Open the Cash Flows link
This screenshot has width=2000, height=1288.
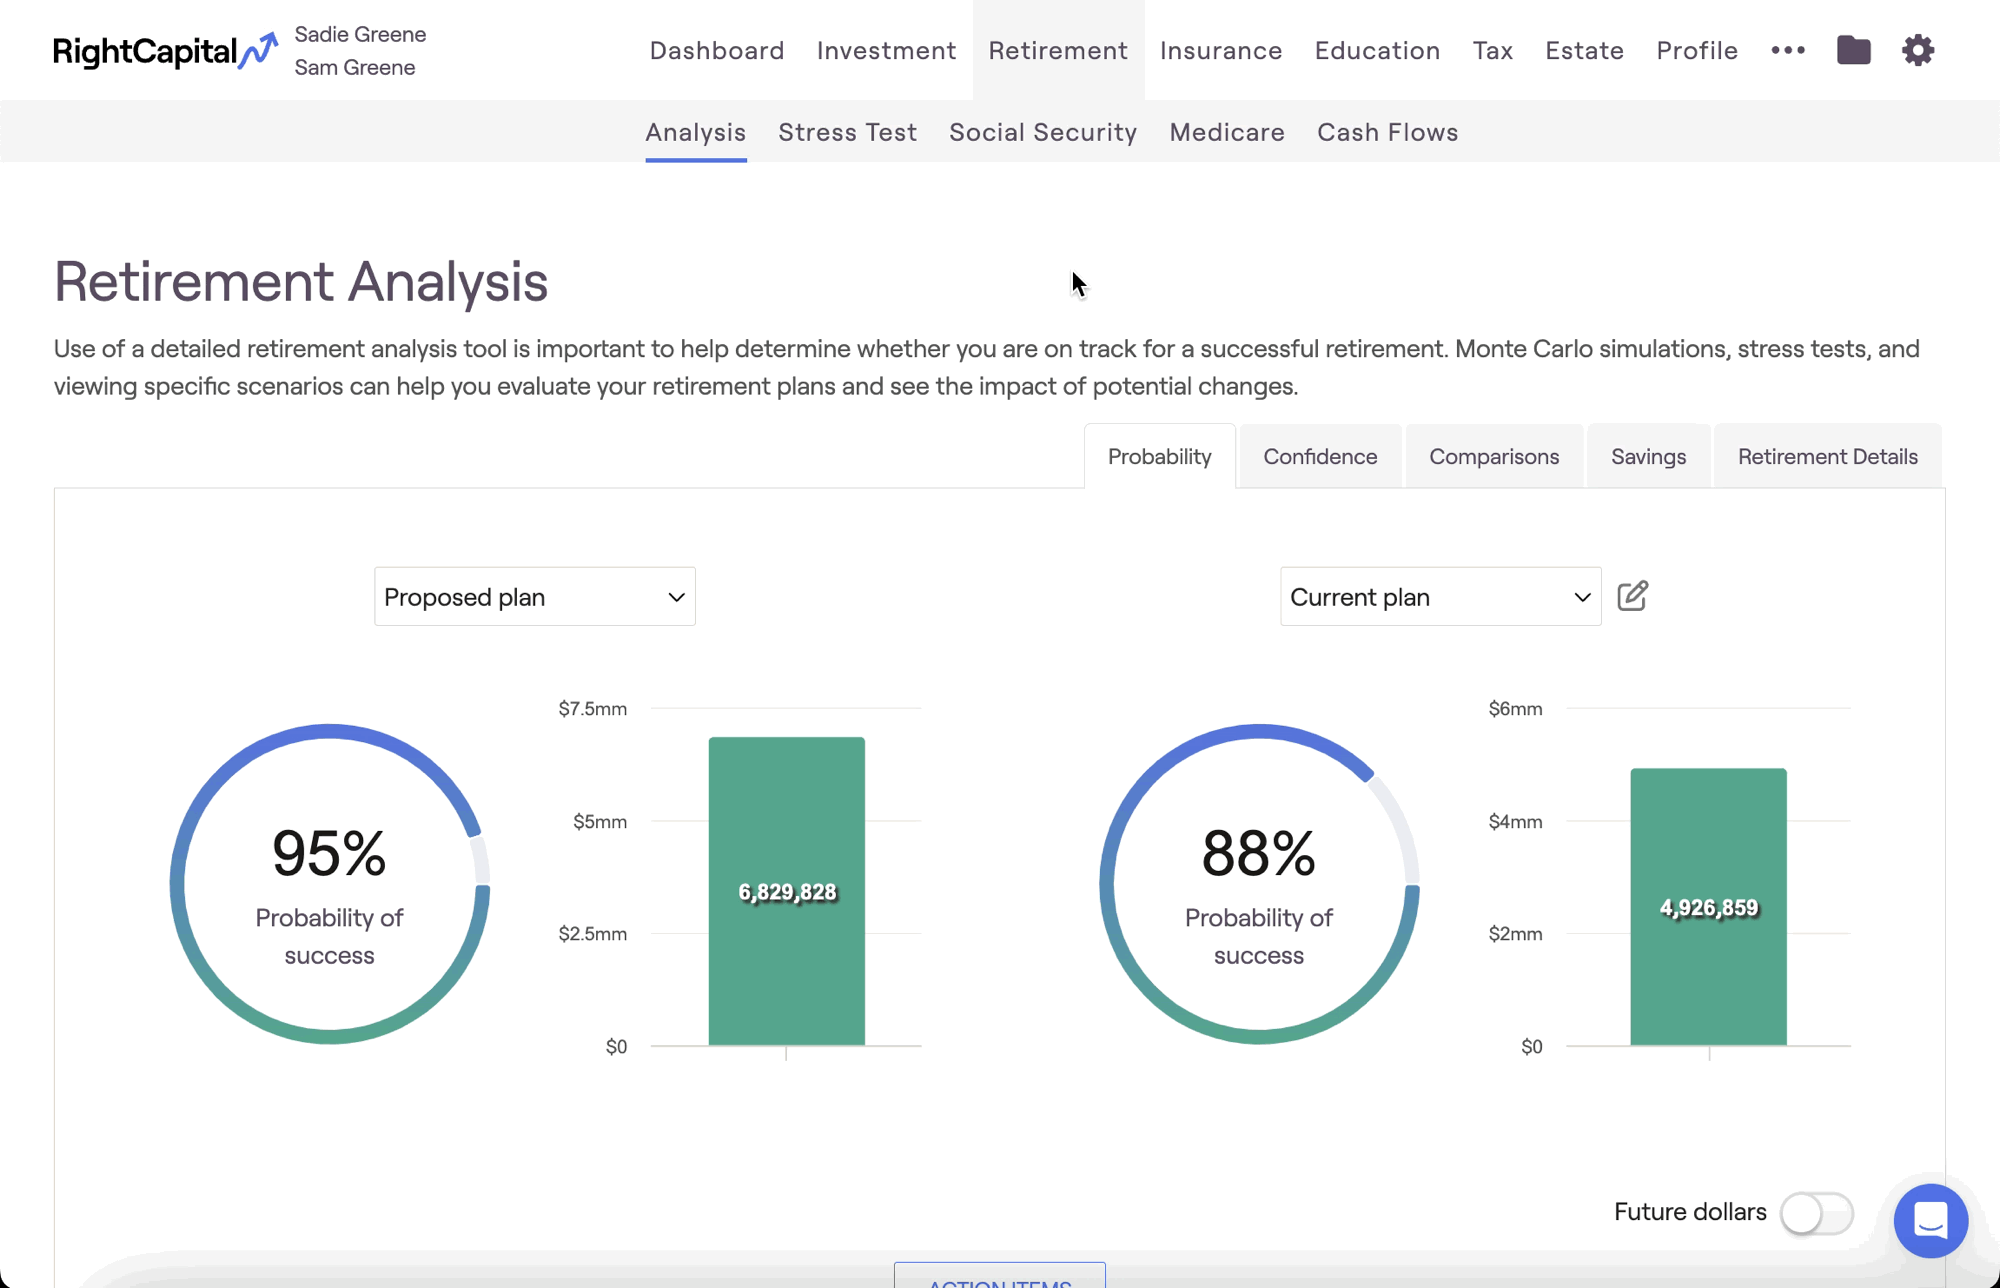1387,132
